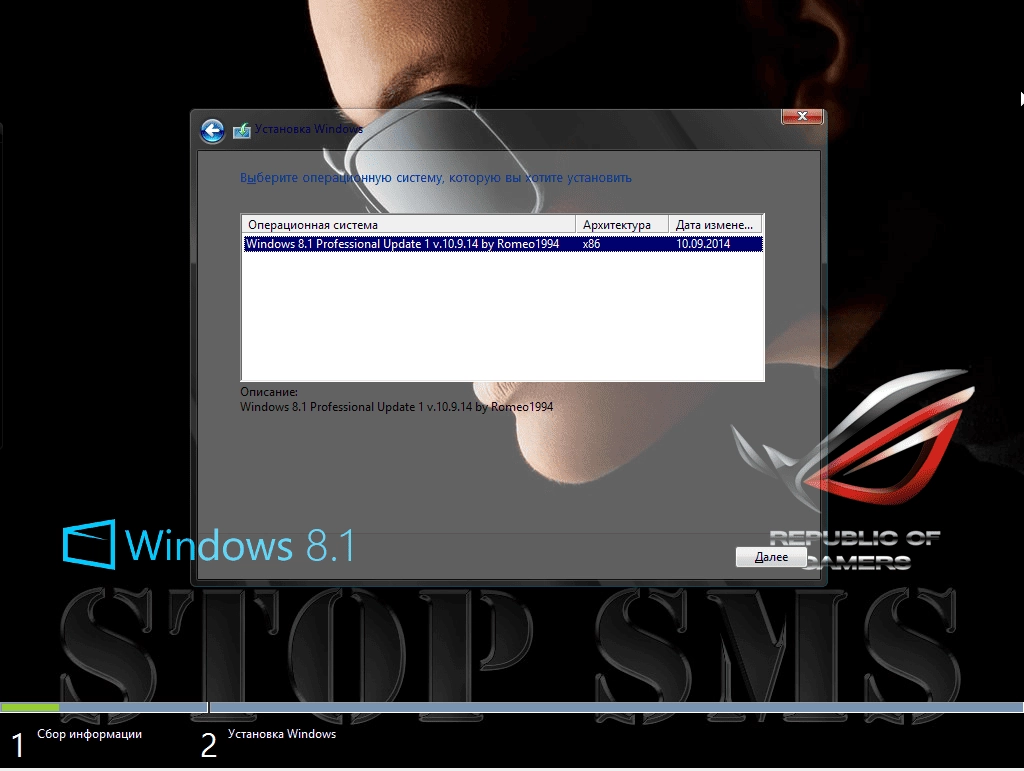Viewport: 1024px width, 771px height.
Task: Click the heading Выберите операционную систему
Action: point(436,178)
